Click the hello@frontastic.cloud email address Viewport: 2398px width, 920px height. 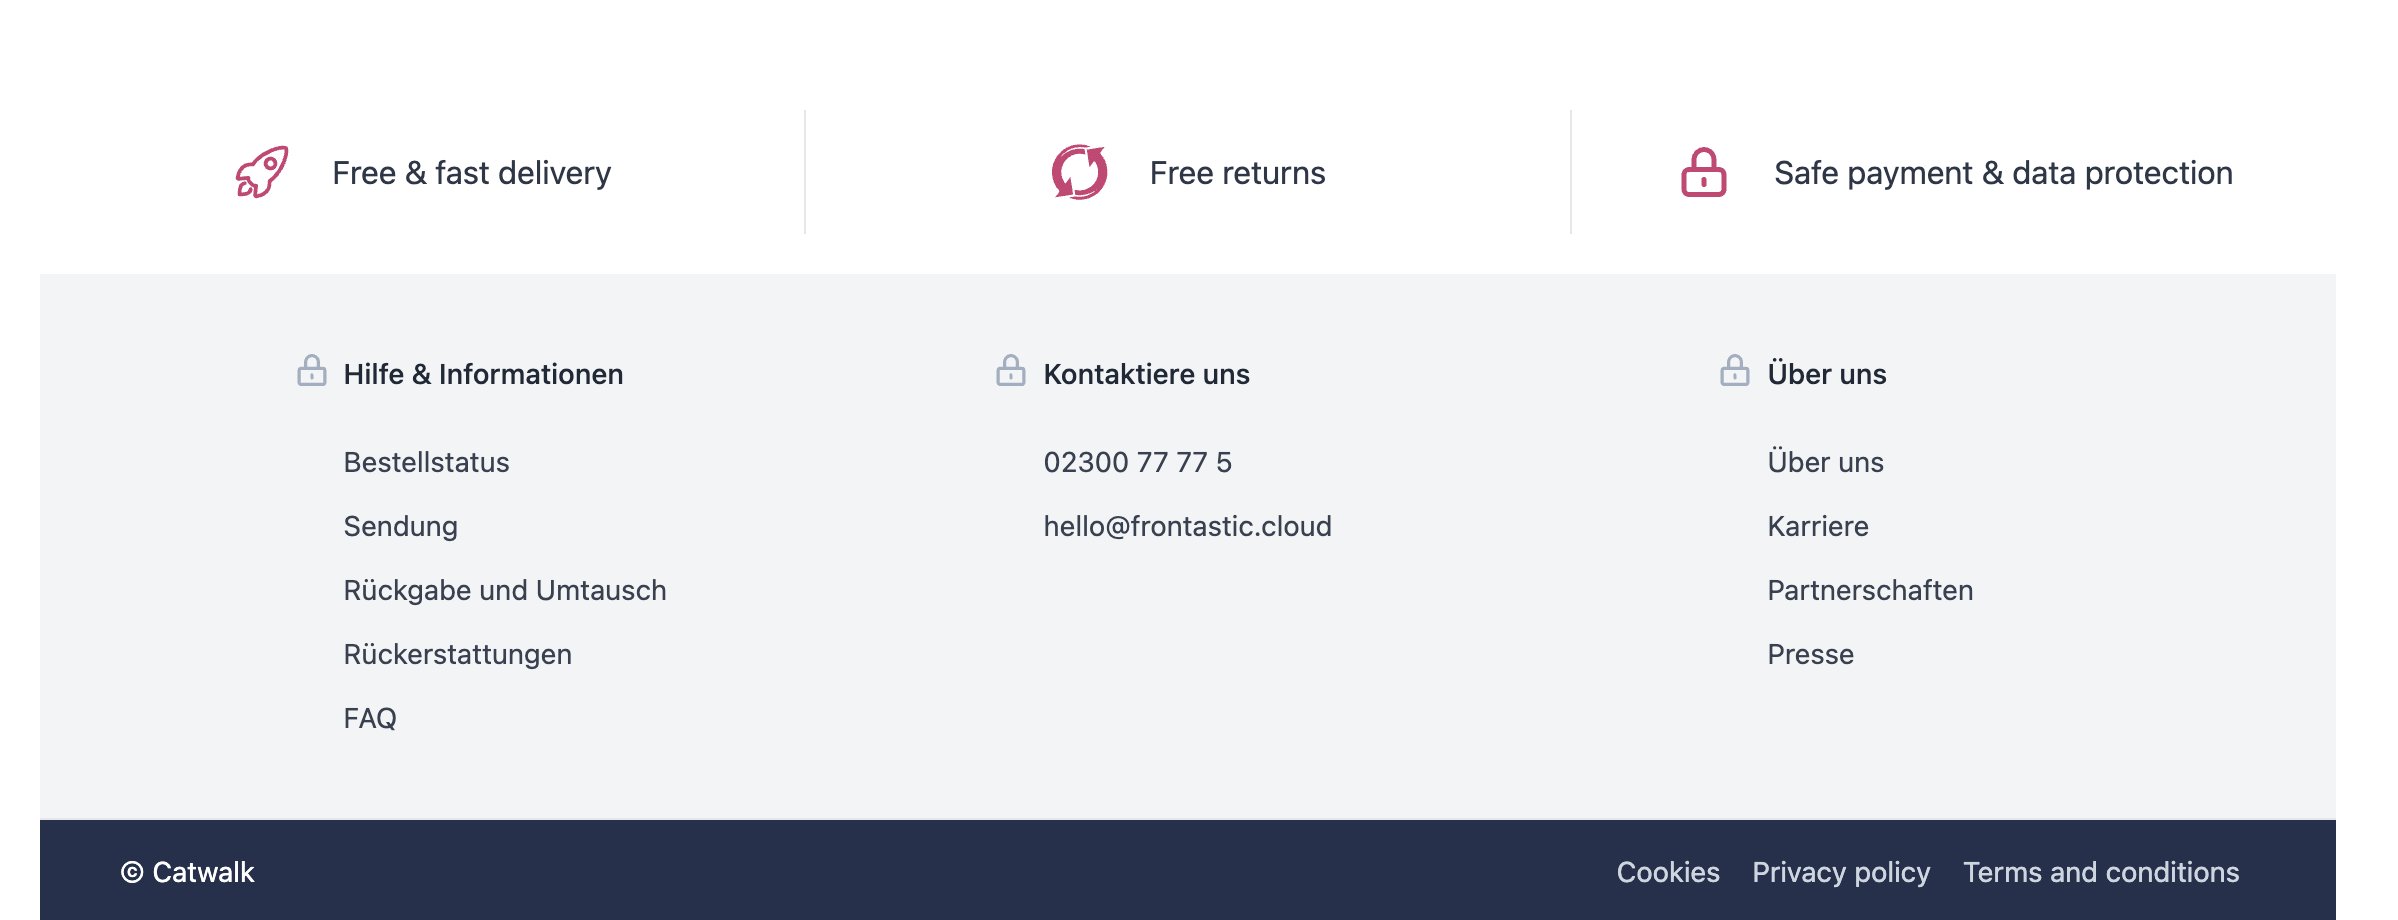(x=1187, y=526)
